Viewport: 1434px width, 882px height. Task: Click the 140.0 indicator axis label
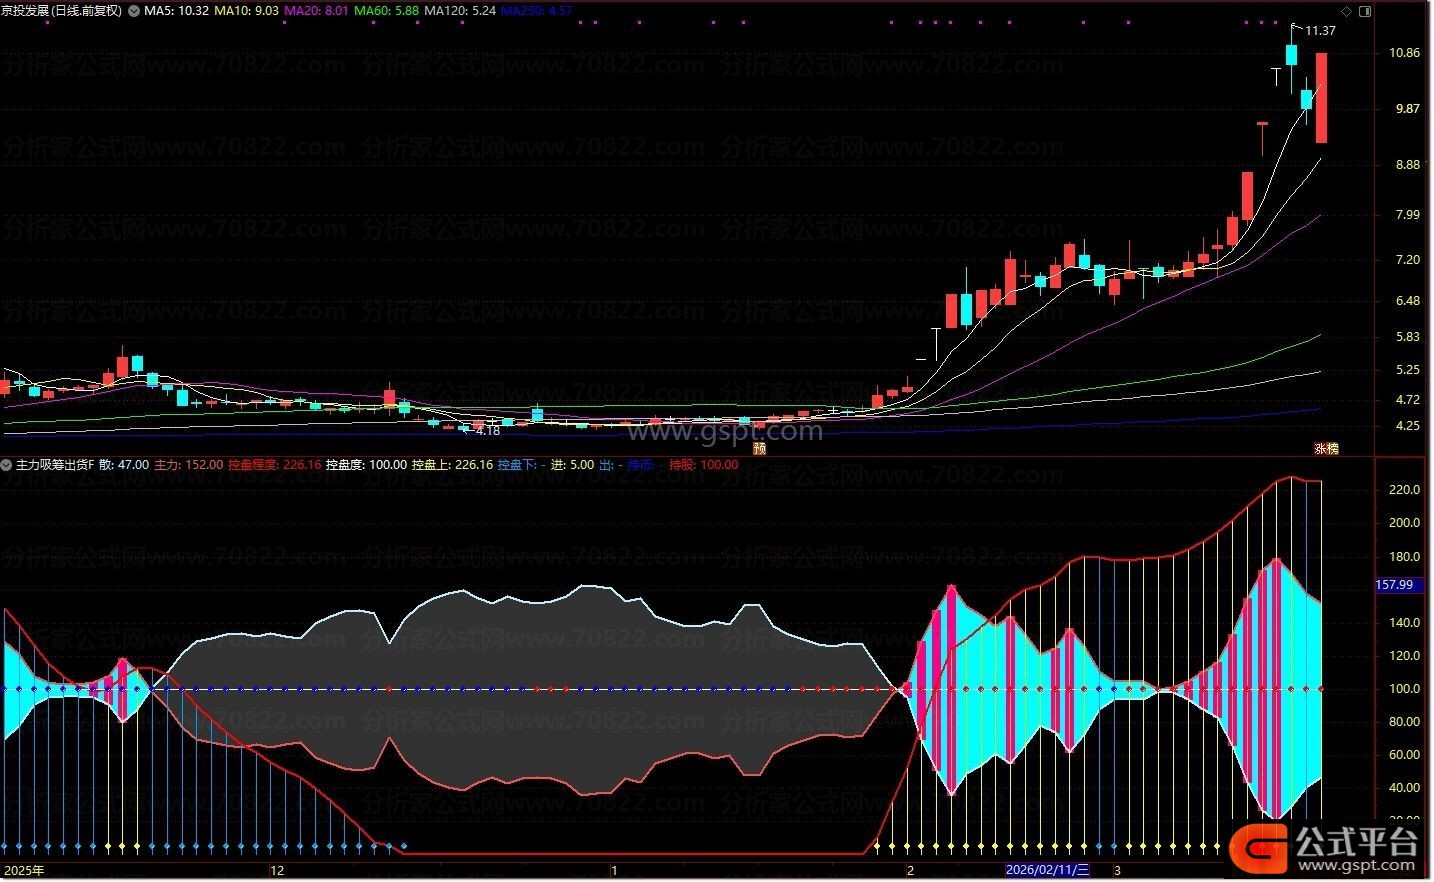click(x=1405, y=623)
